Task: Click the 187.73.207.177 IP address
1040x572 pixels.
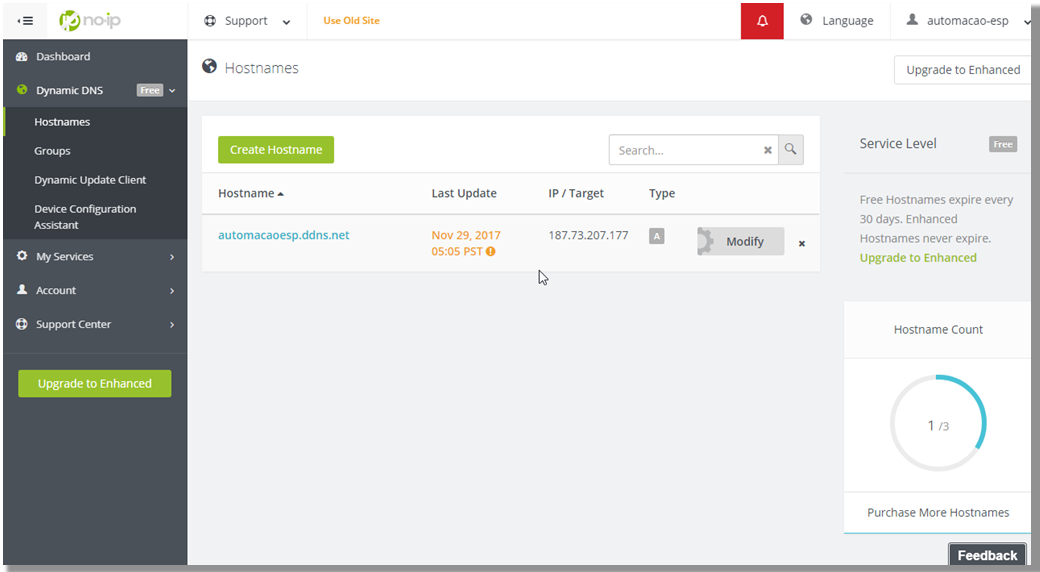Action: point(588,235)
